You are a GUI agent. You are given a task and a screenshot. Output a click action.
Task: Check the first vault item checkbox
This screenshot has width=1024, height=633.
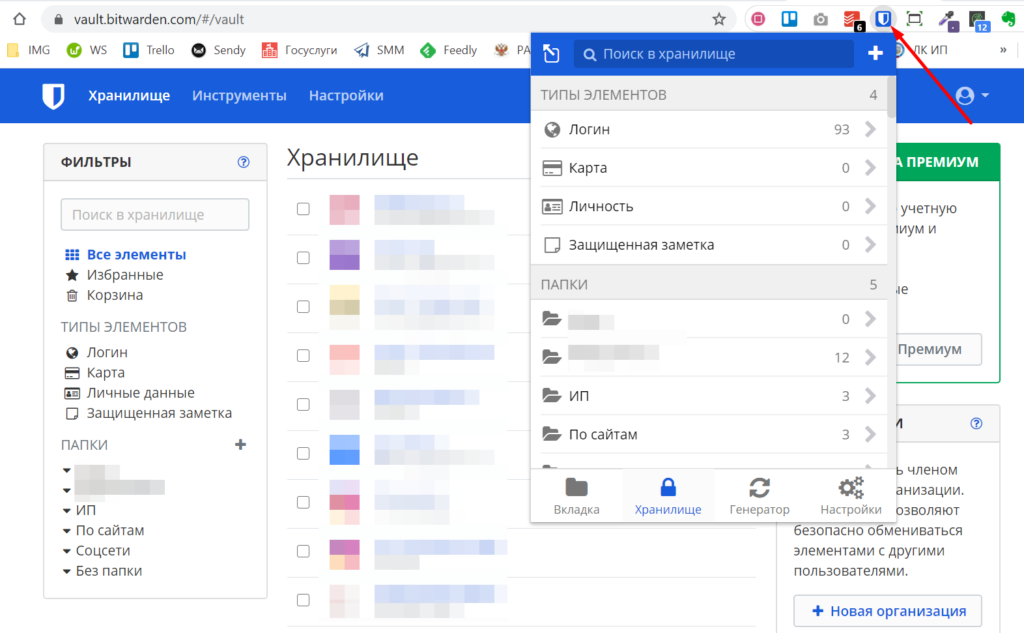(x=303, y=209)
